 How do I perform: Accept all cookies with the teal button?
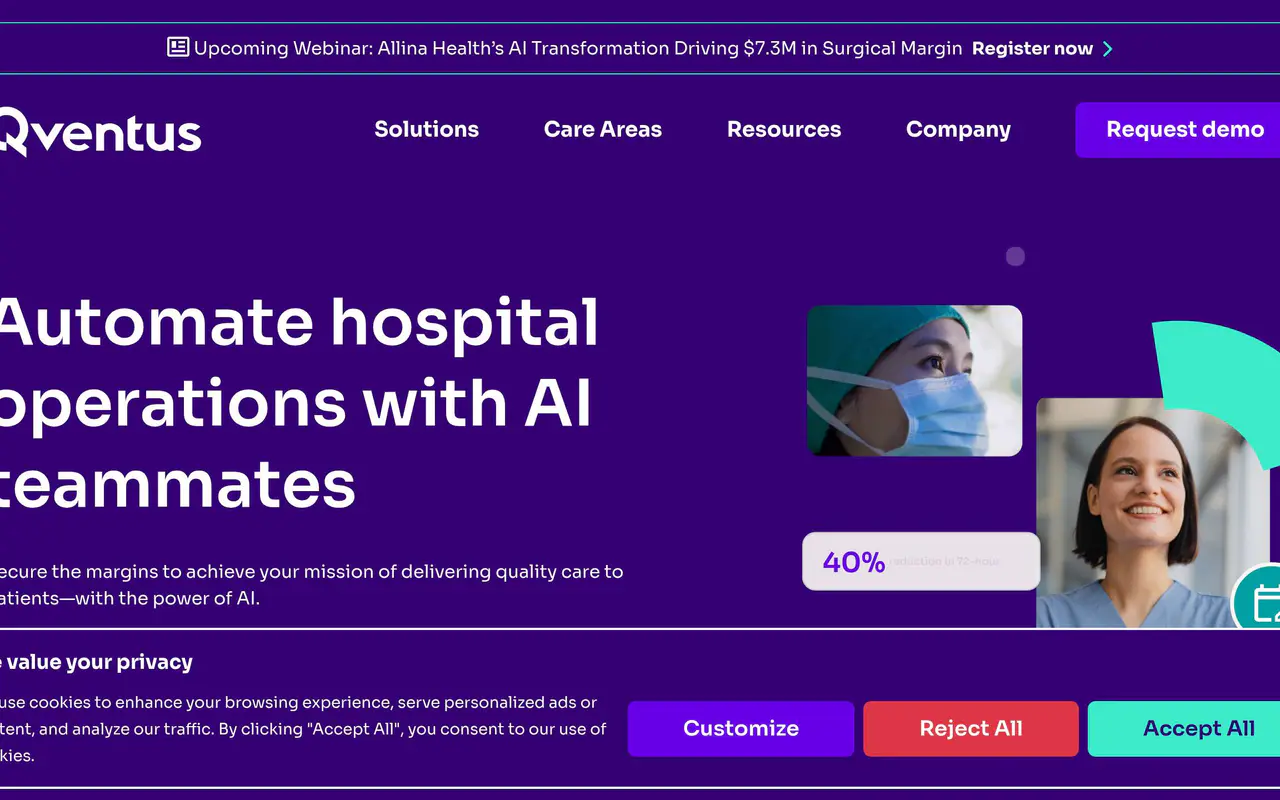click(1184, 728)
